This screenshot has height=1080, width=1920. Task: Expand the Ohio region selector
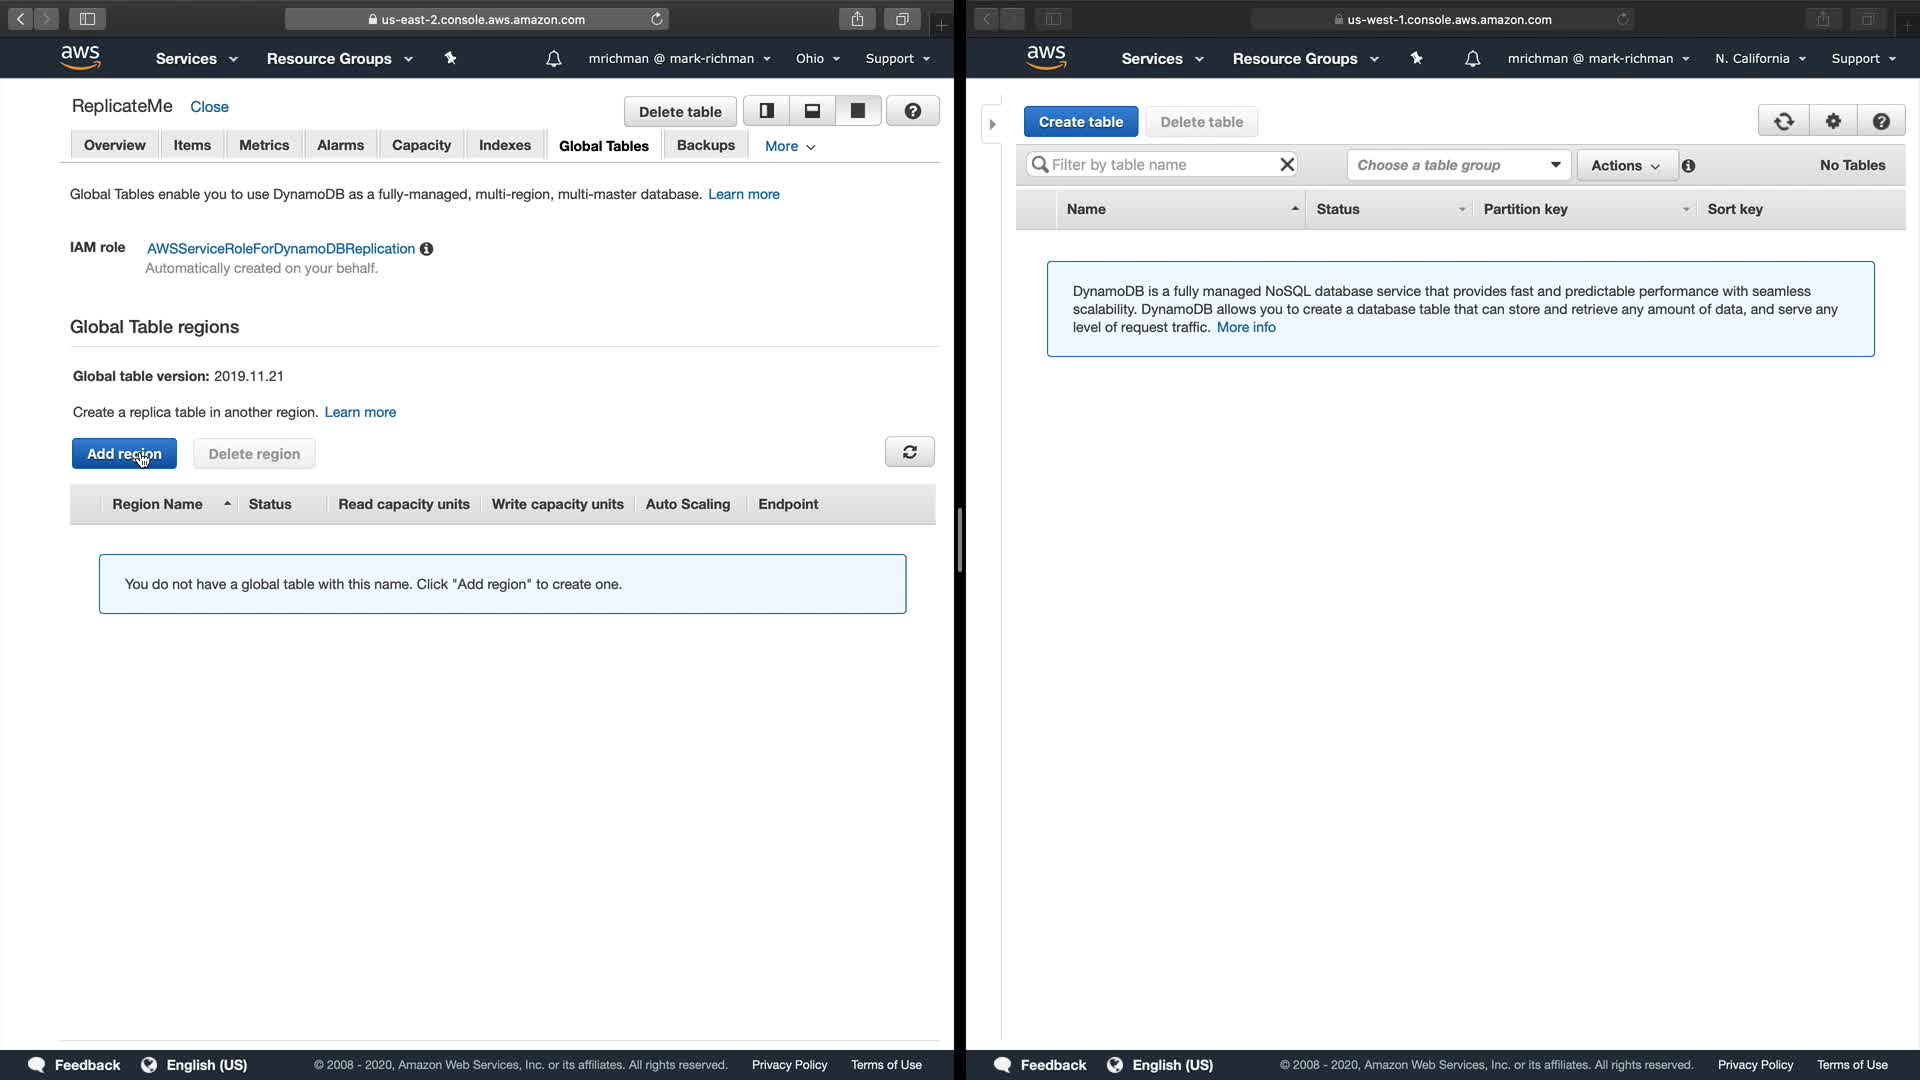(x=817, y=59)
